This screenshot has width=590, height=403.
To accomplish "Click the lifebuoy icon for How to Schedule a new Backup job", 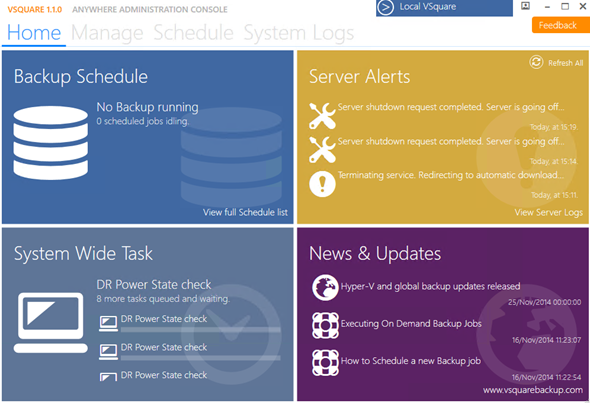I will [x=325, y=362].
